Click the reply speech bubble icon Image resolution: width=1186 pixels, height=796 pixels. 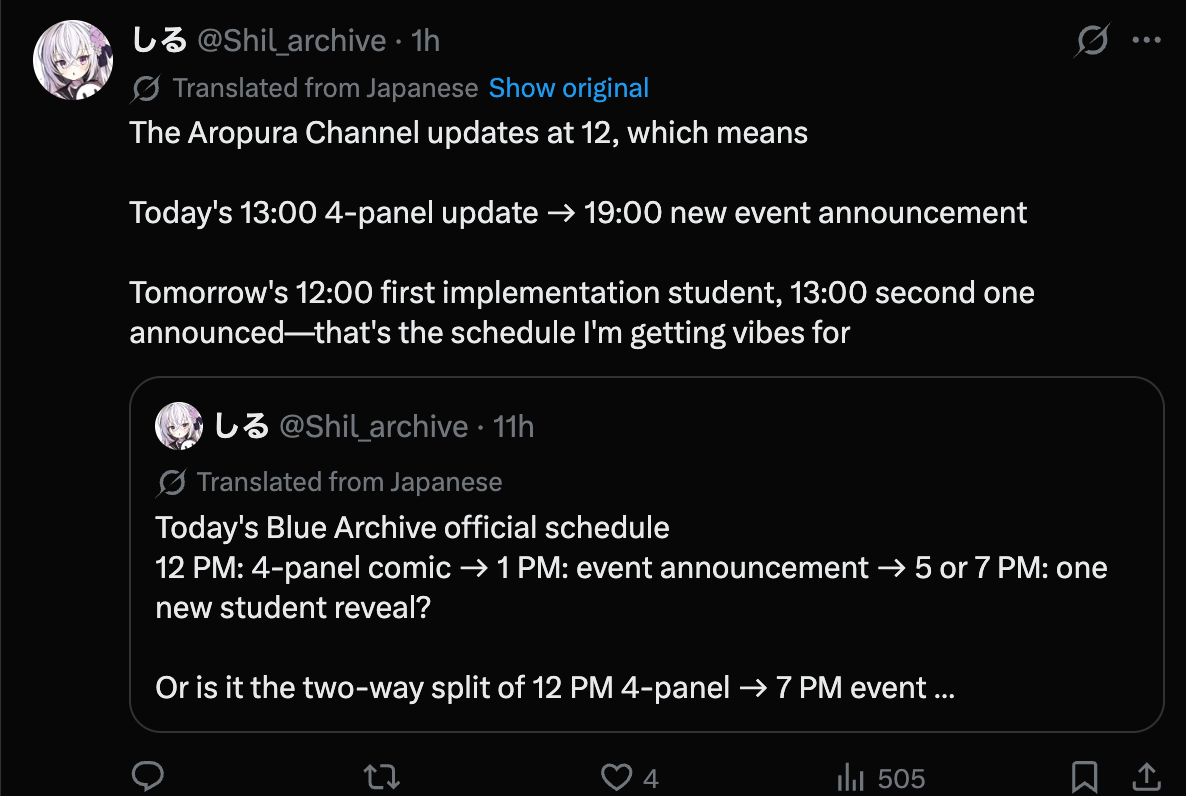(x=147, y=776)
